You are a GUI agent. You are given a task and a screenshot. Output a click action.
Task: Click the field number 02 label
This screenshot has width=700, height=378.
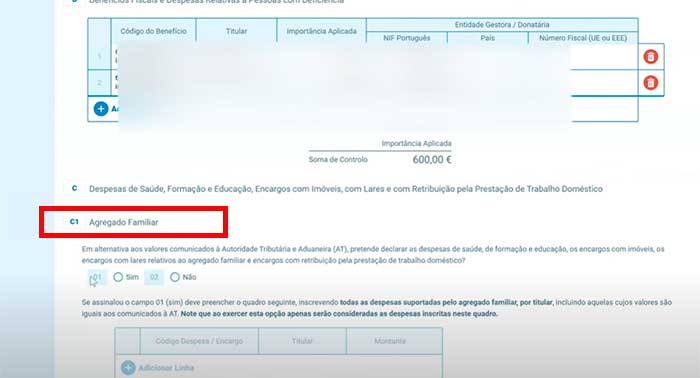pos(154,277)
